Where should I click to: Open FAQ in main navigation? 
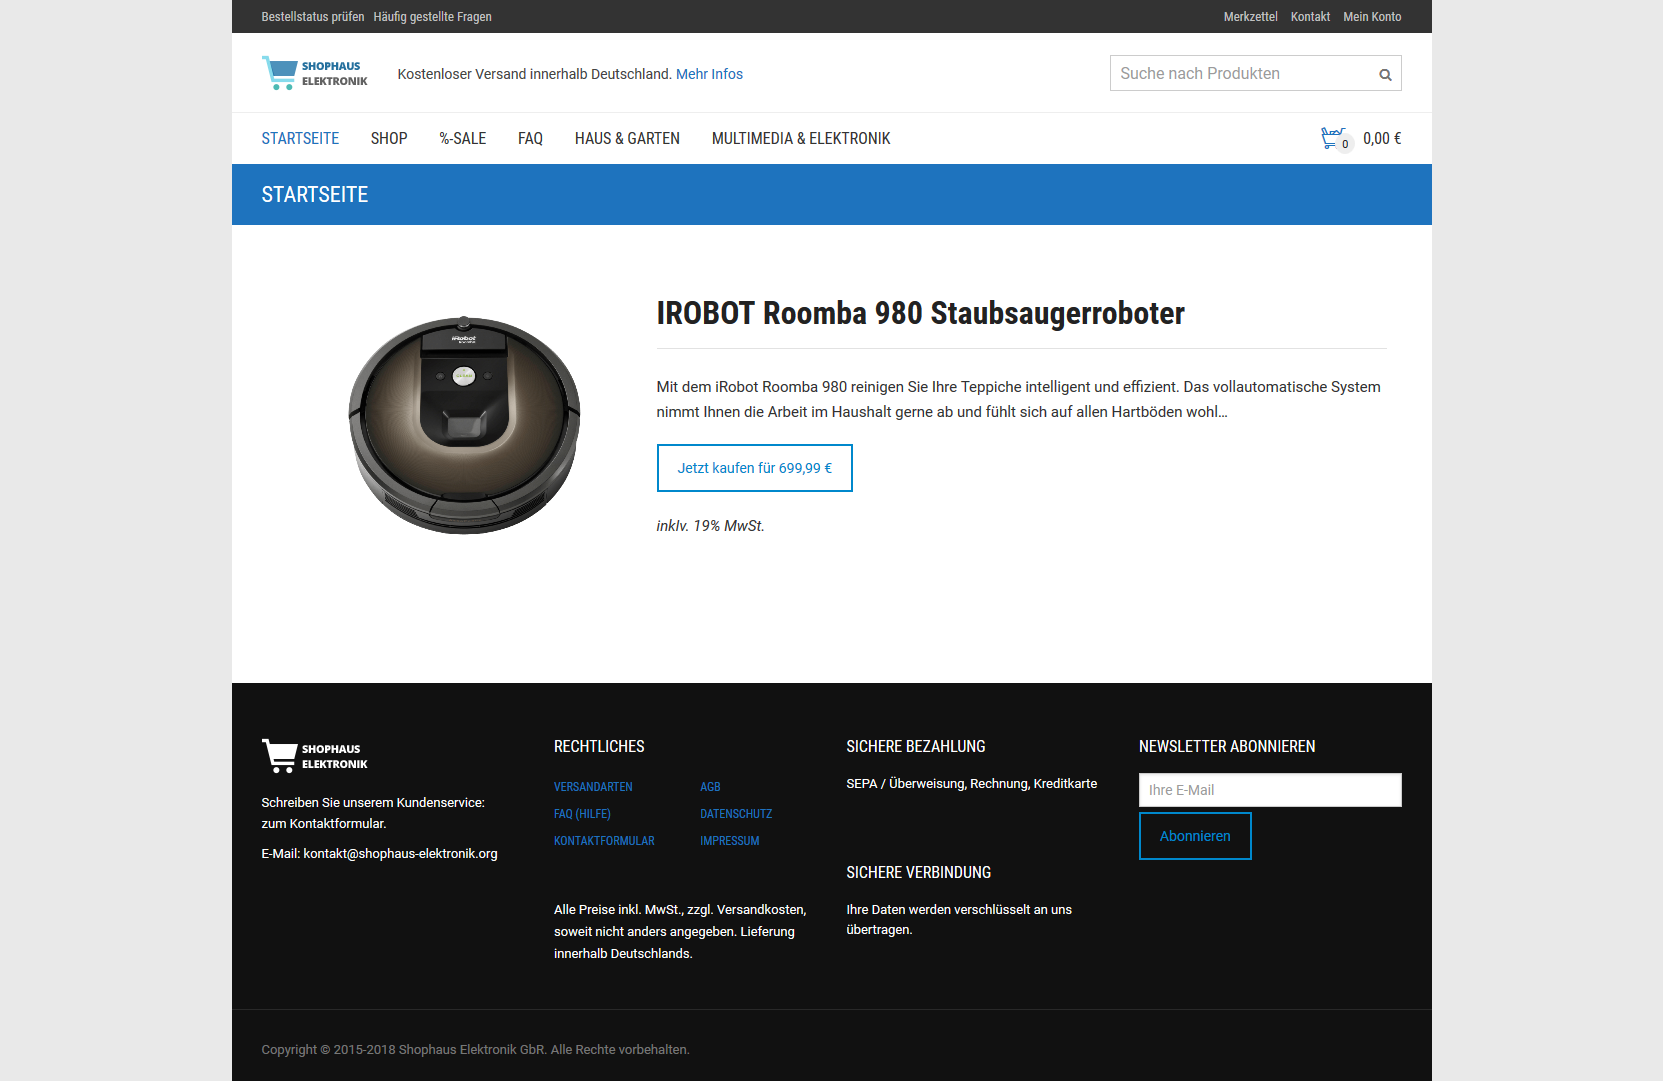point(530,138)
